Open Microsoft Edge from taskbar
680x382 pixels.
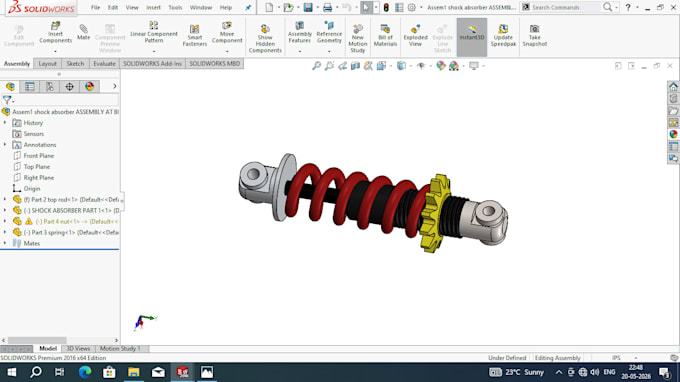85,372
